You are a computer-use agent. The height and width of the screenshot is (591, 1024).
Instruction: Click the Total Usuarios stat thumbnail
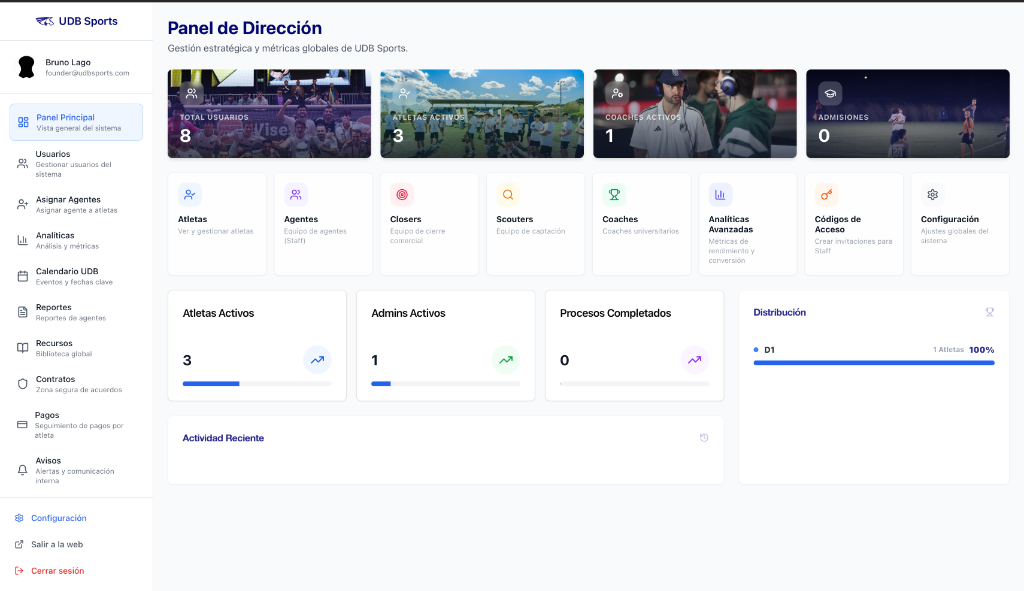(269, 114)
